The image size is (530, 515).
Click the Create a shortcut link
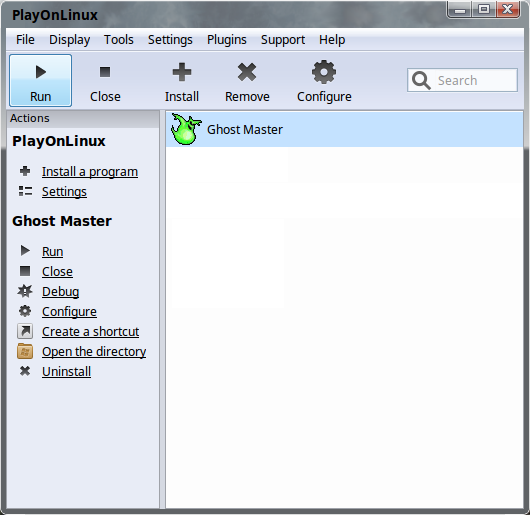coord(91,332)
